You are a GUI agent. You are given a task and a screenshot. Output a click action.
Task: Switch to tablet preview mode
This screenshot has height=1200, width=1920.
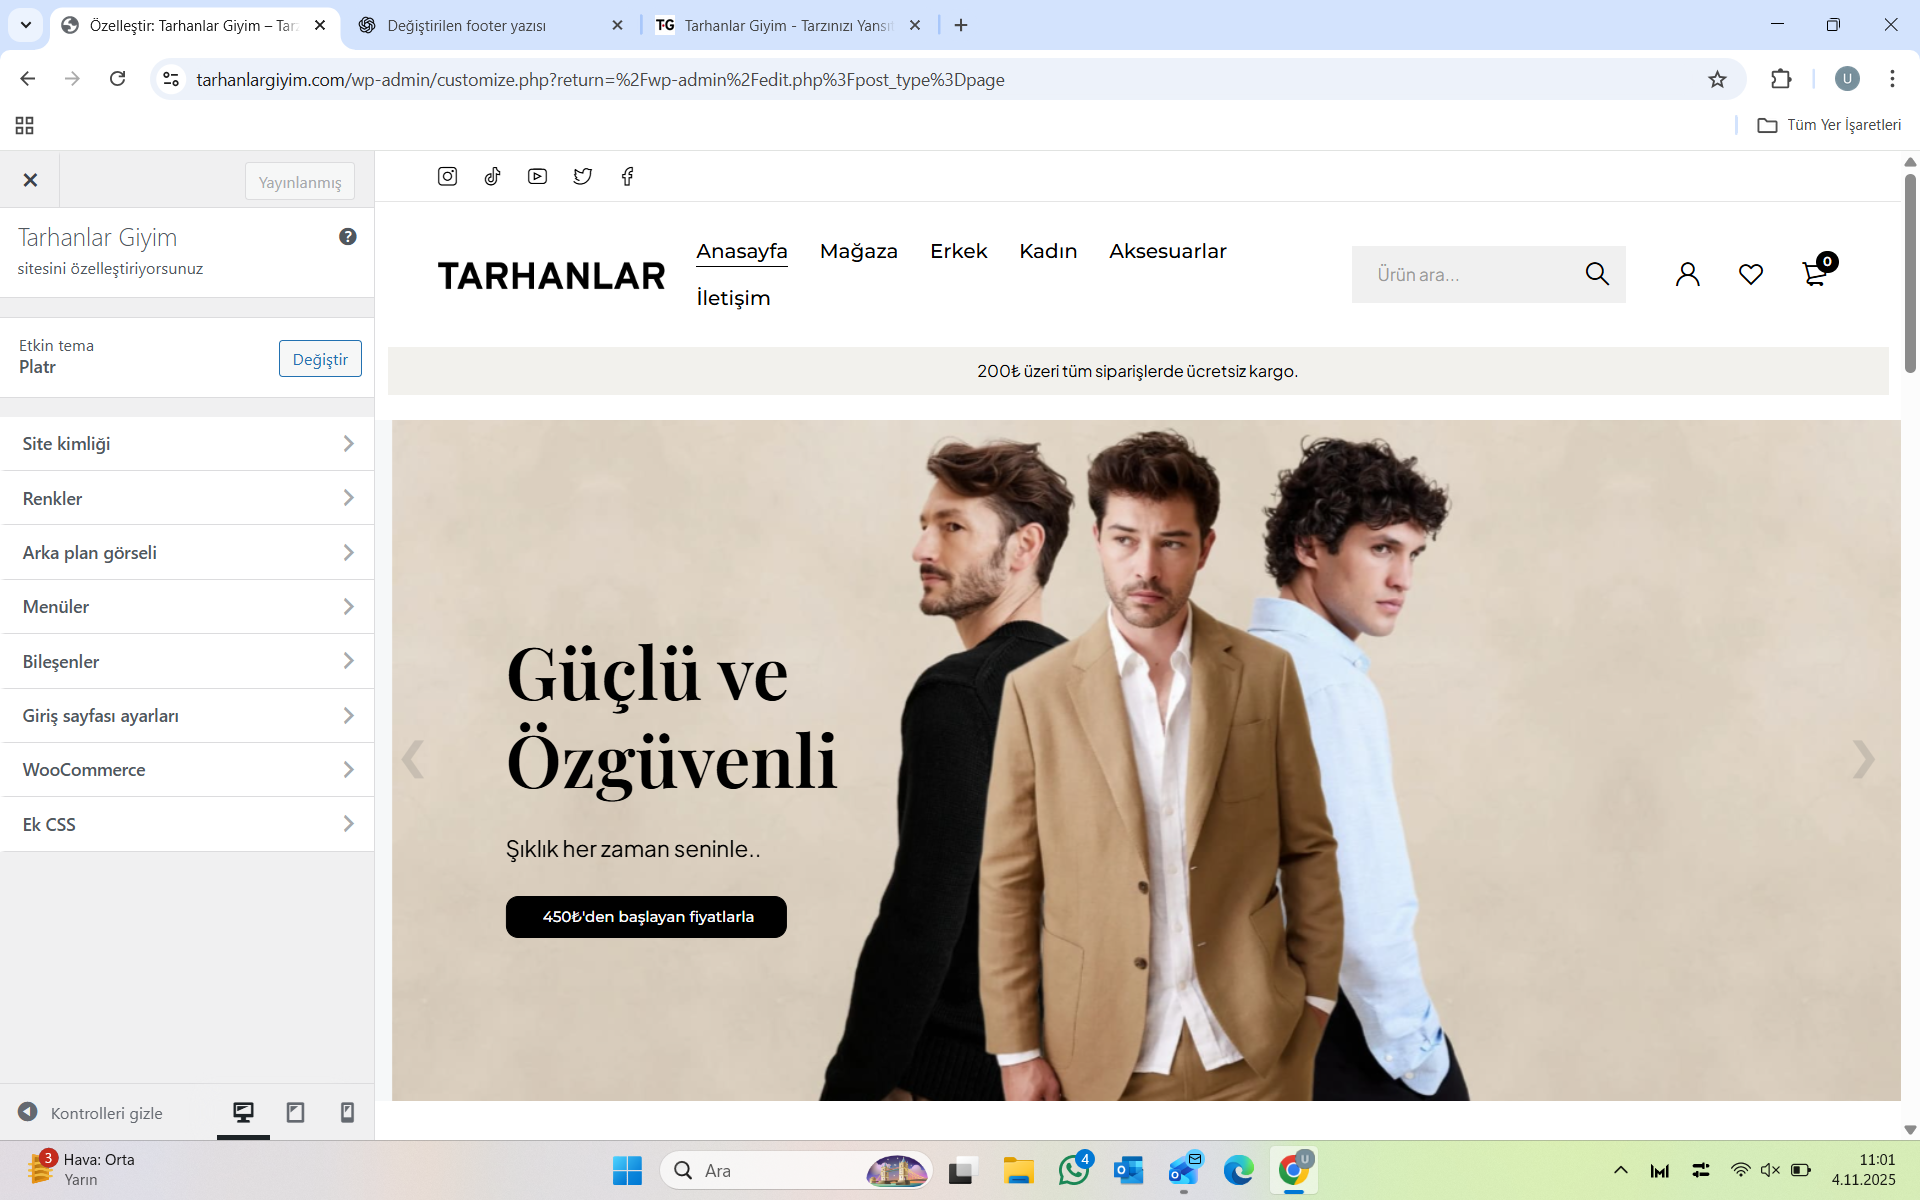[295, 1112]
